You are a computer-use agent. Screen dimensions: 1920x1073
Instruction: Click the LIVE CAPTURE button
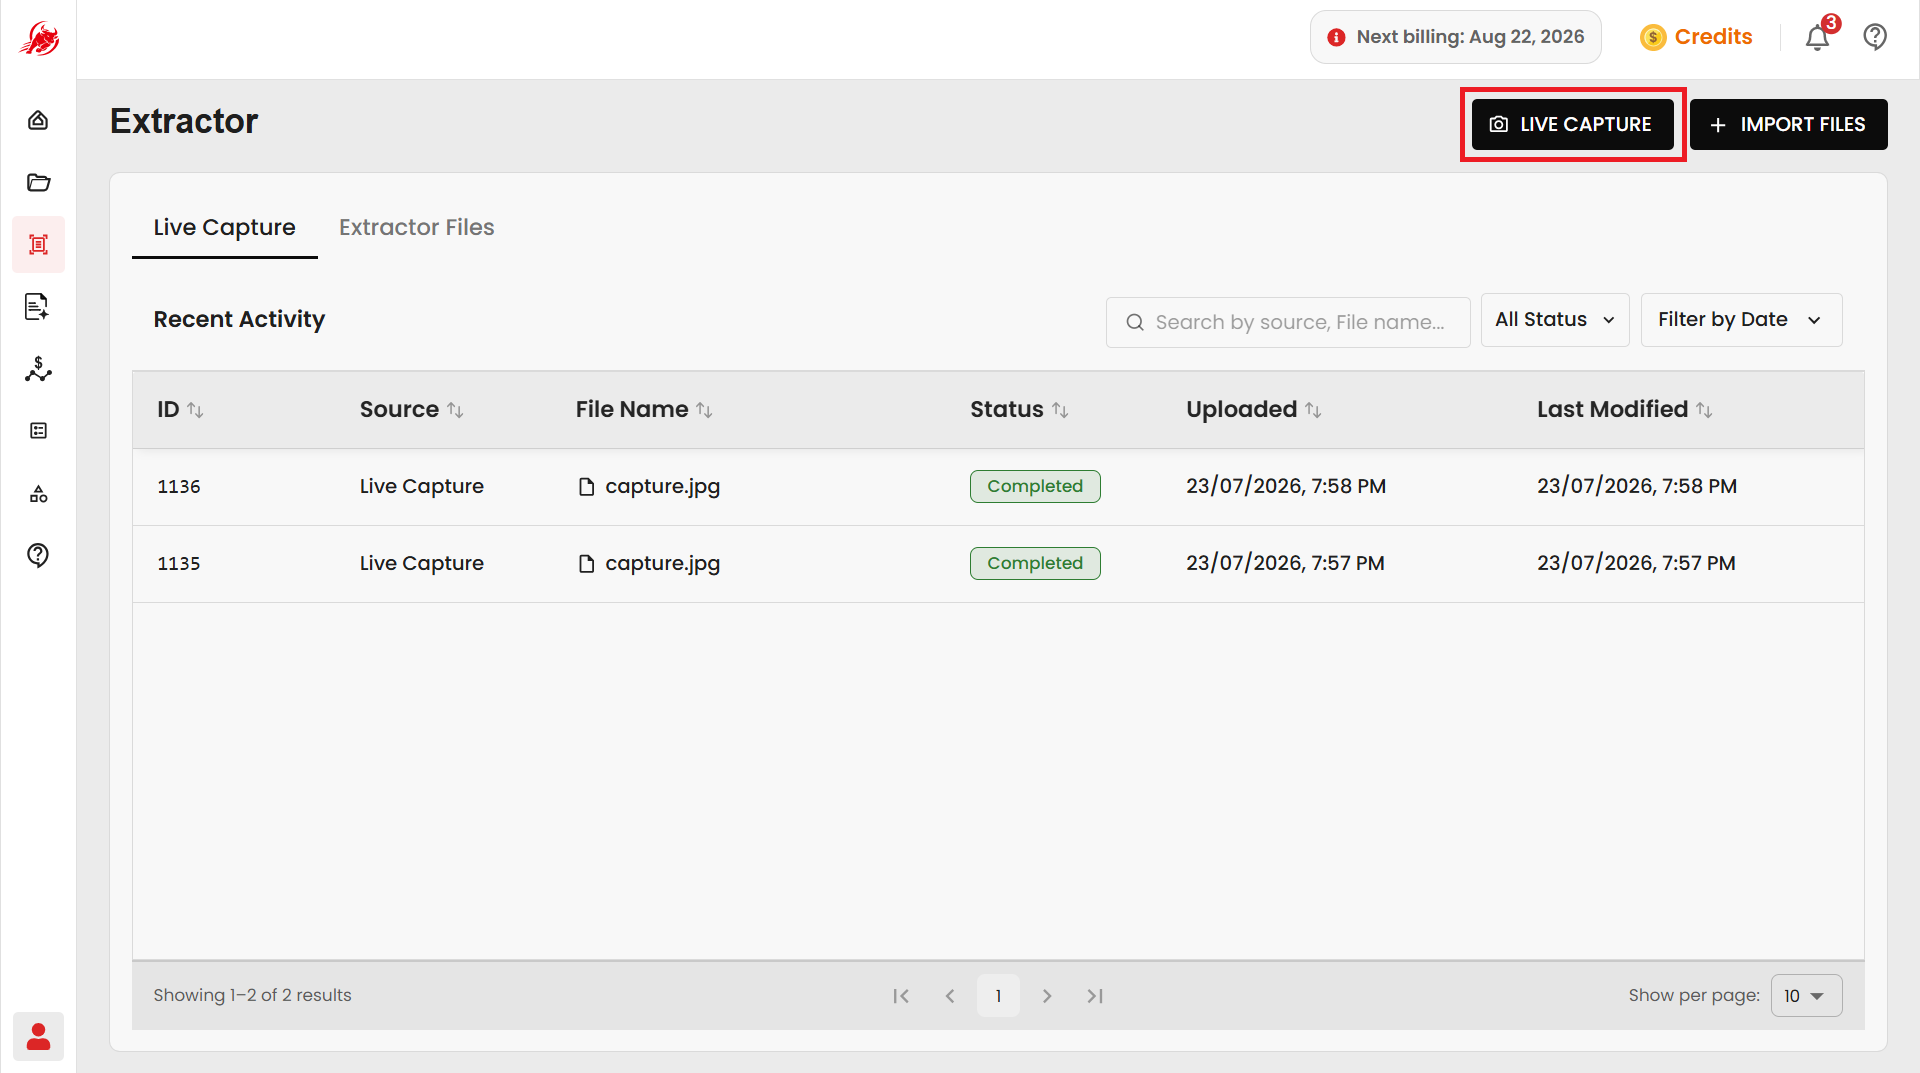coord(1573,124)
